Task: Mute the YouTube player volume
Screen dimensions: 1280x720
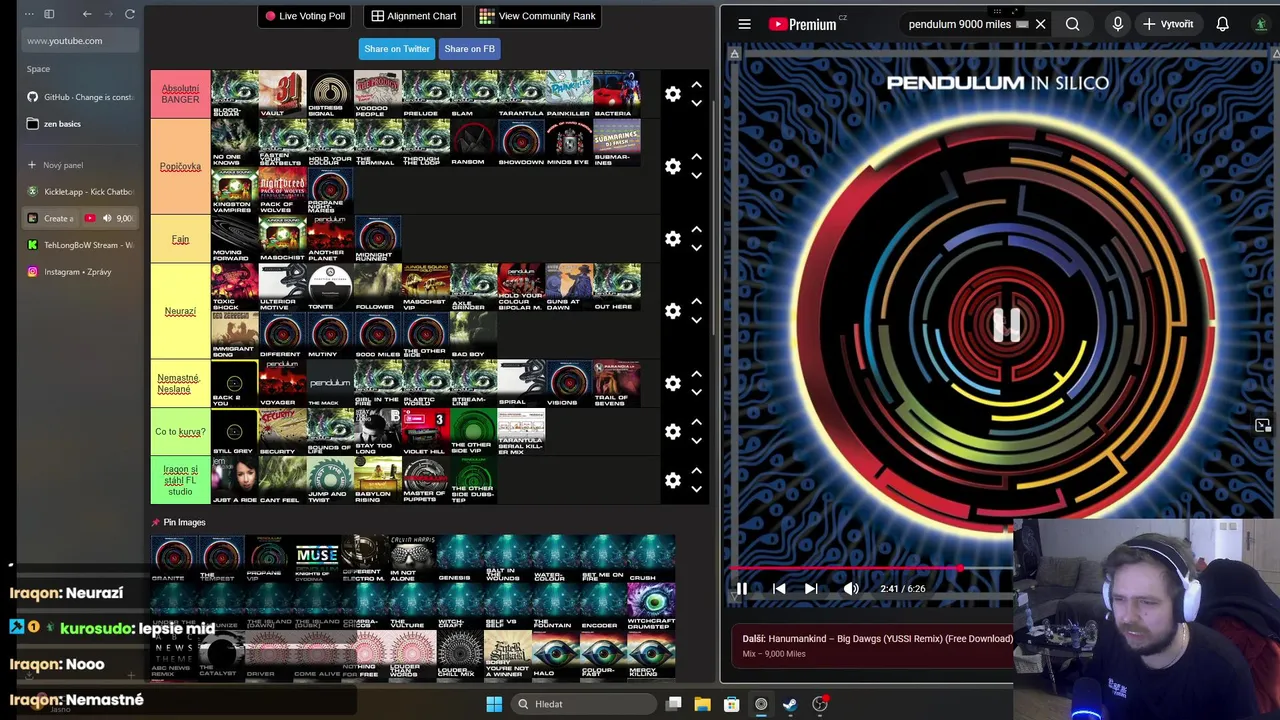Action: point(851,589)
